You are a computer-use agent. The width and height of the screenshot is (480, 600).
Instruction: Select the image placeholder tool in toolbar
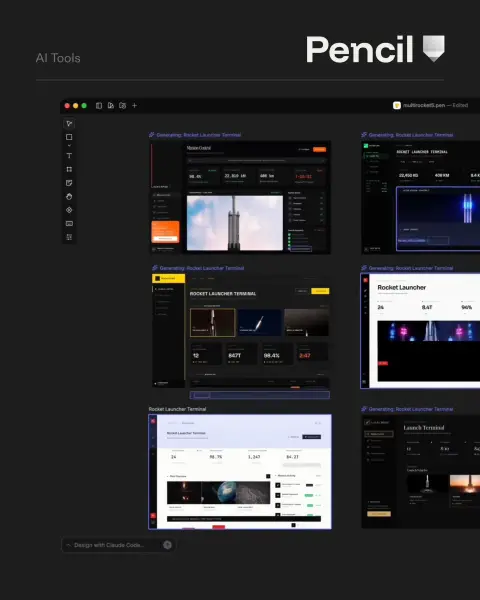click(69, 223)
